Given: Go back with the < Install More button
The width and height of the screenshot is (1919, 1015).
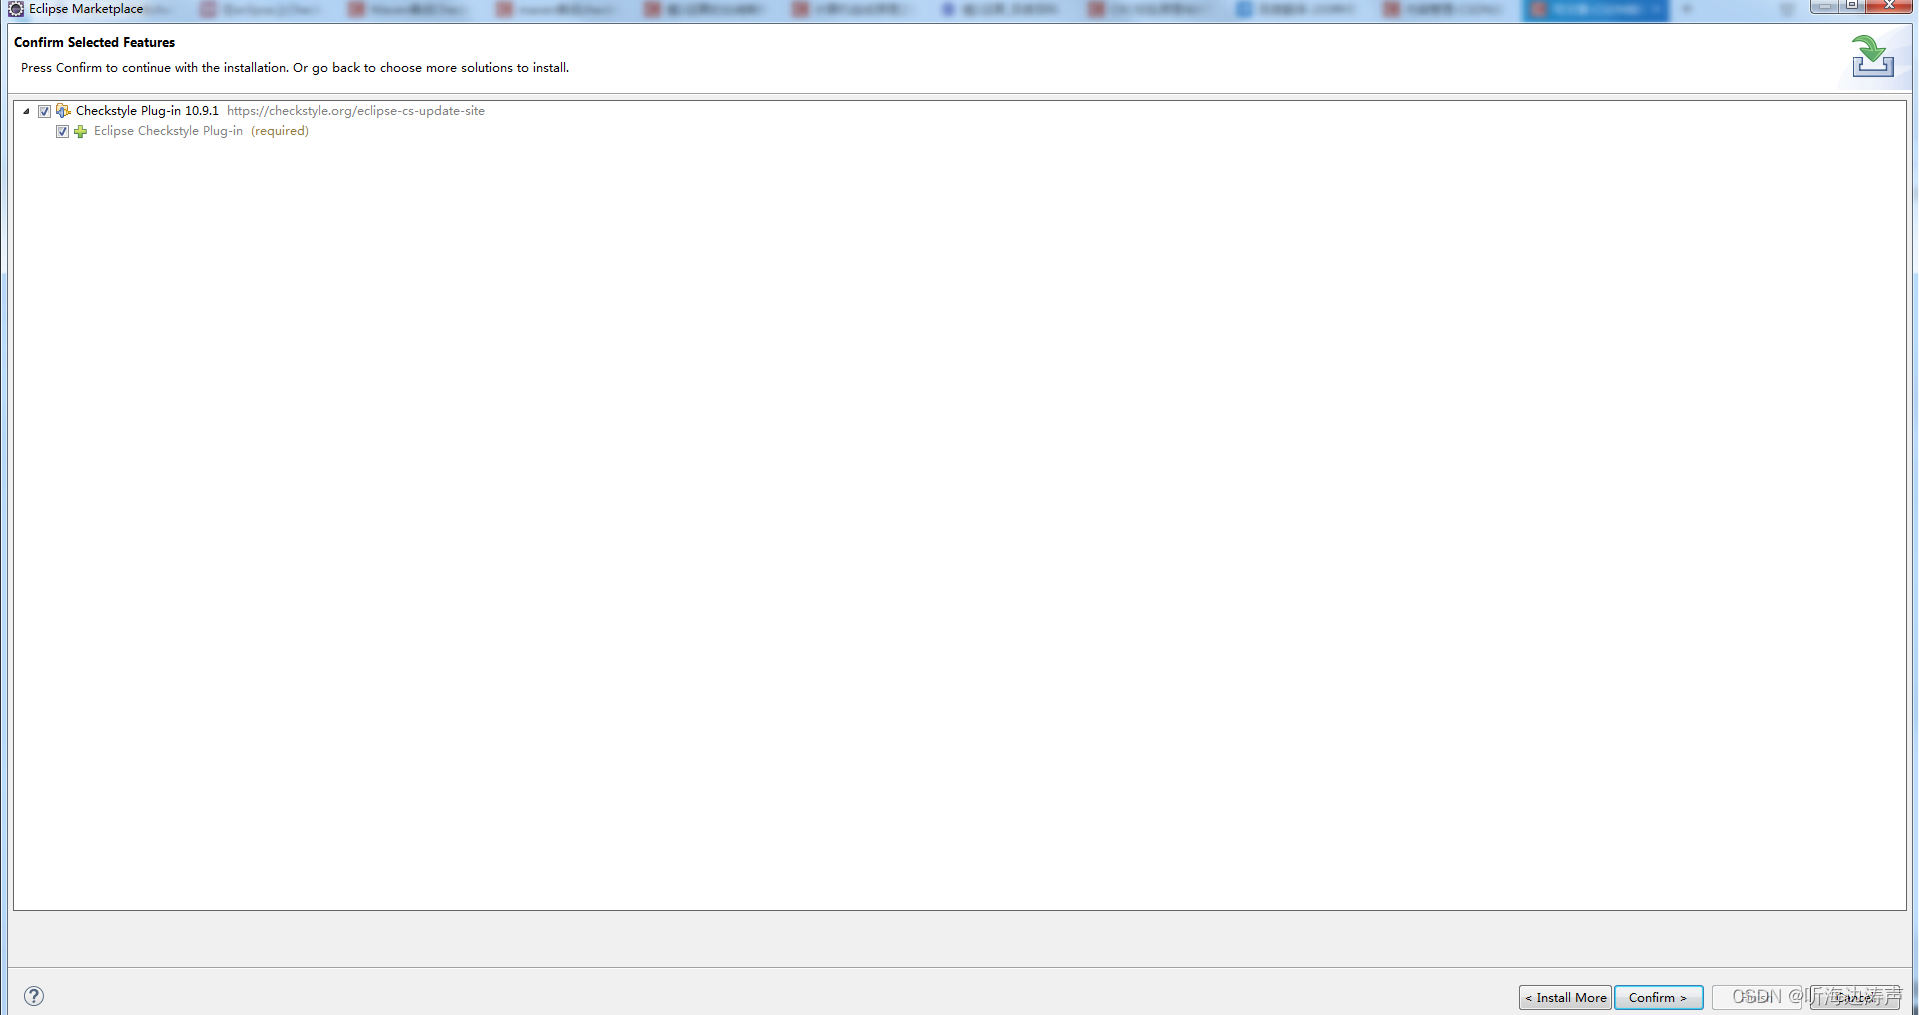Looking at the screenshot, I should pos(1565,997).
